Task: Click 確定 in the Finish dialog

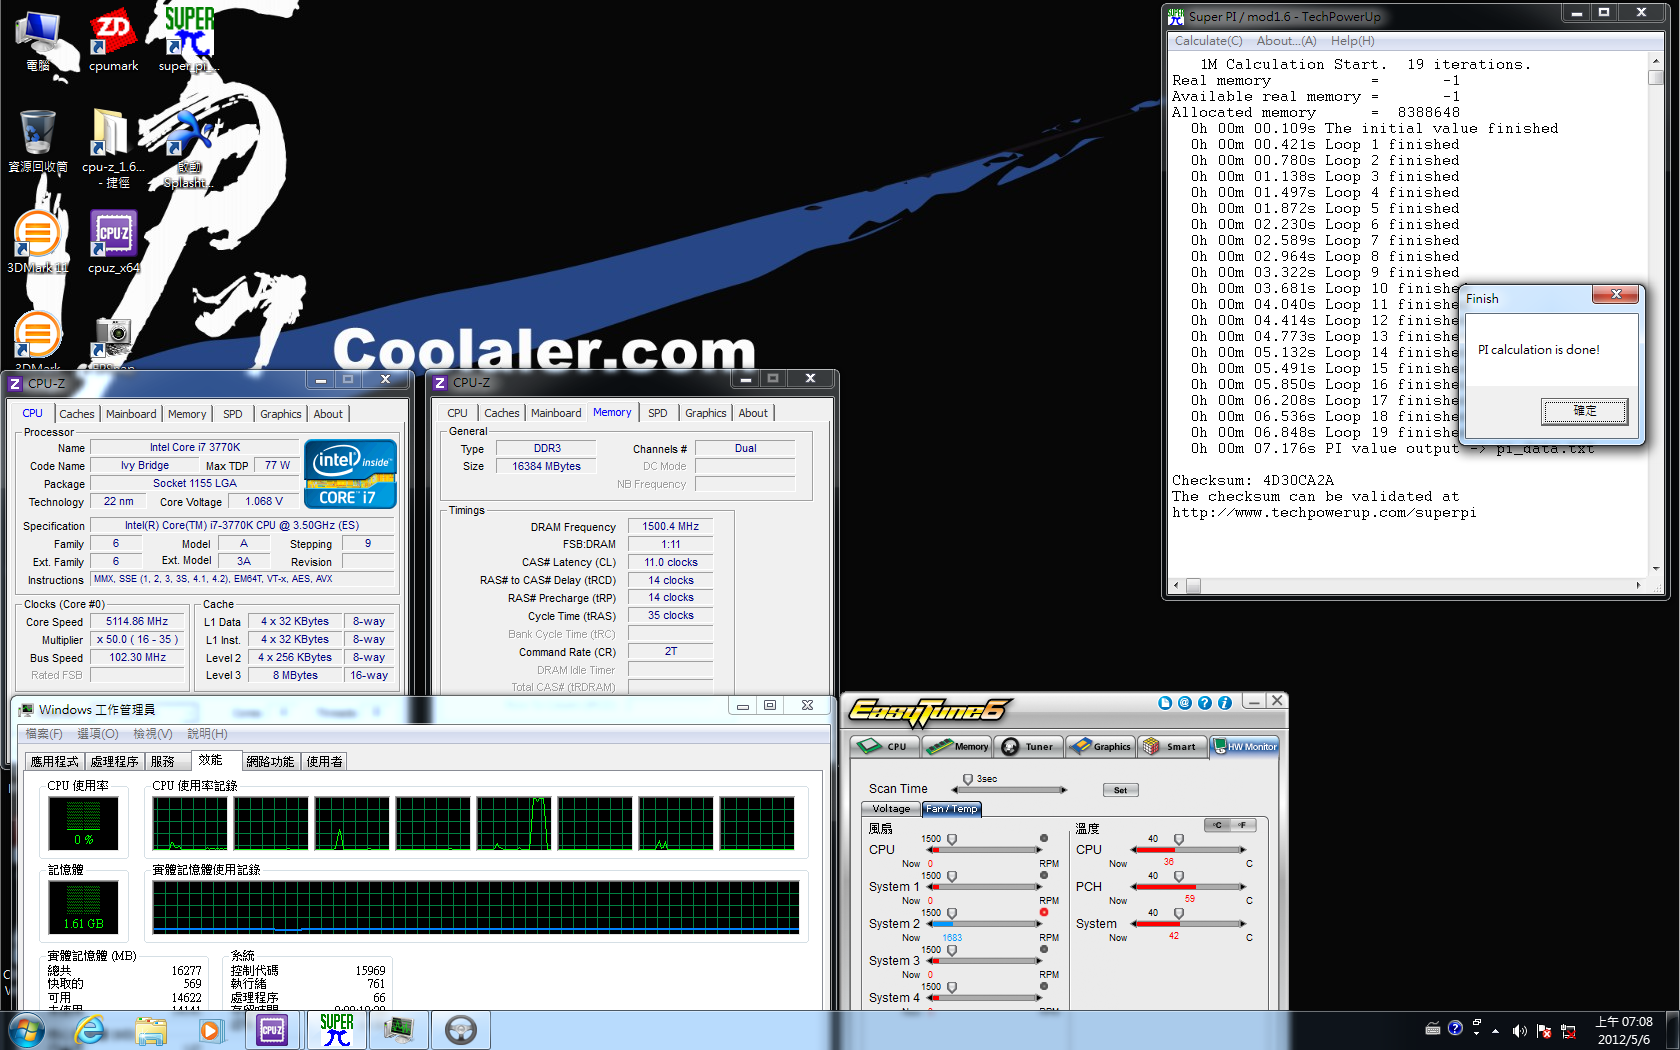Action: (x=1585, y=411)
